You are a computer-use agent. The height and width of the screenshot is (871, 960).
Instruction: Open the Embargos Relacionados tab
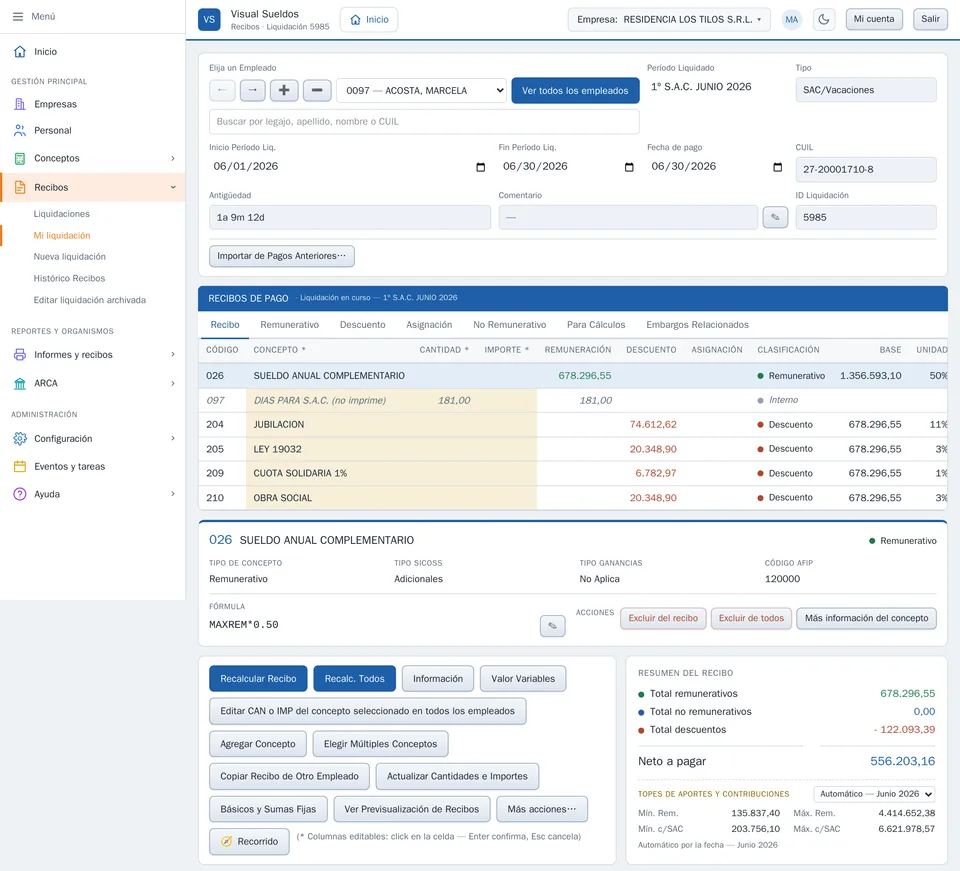pyautogui.click(x=697, y=324)
